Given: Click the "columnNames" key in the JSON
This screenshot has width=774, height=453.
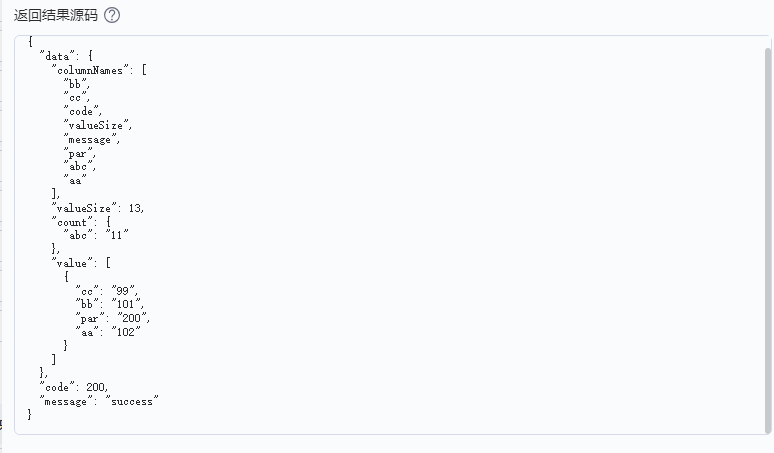Looking at the screenshot, I should 96,70.
